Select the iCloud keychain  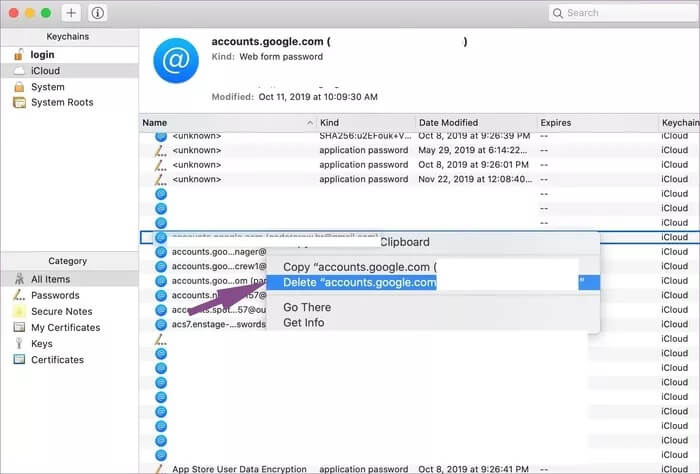point(70,71)
